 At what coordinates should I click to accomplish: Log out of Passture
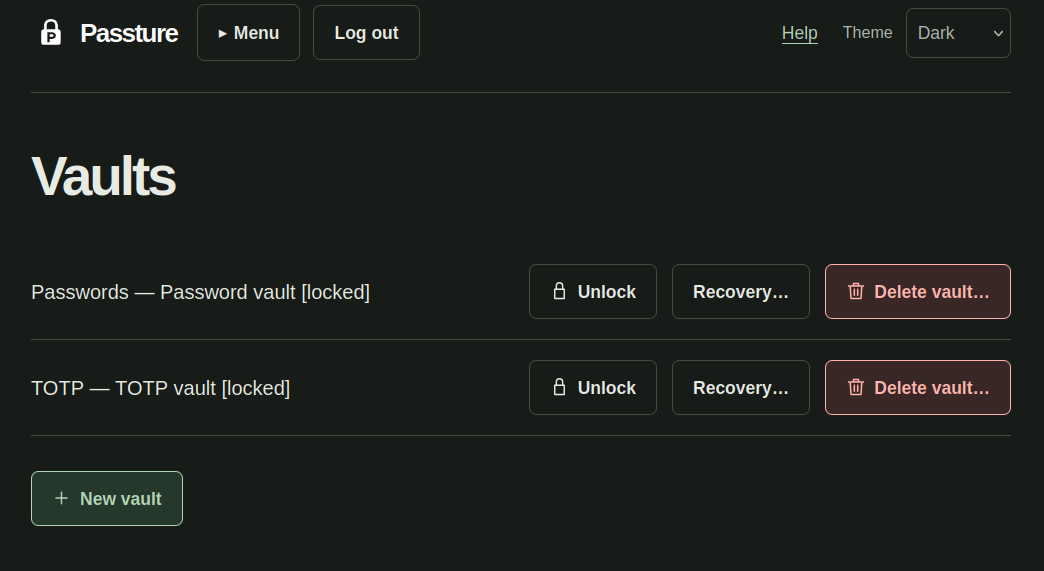pyautogui.click(x=366, y=33)
